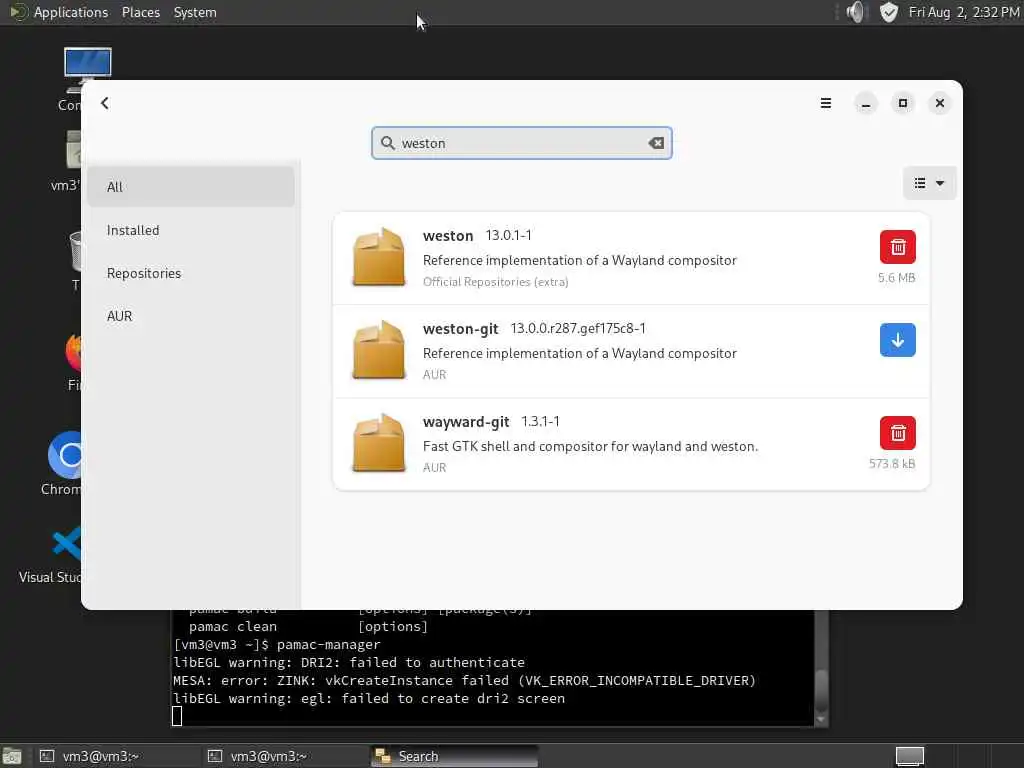Click the search magnifier icon

pyautogui.click(x=388, y=143)
